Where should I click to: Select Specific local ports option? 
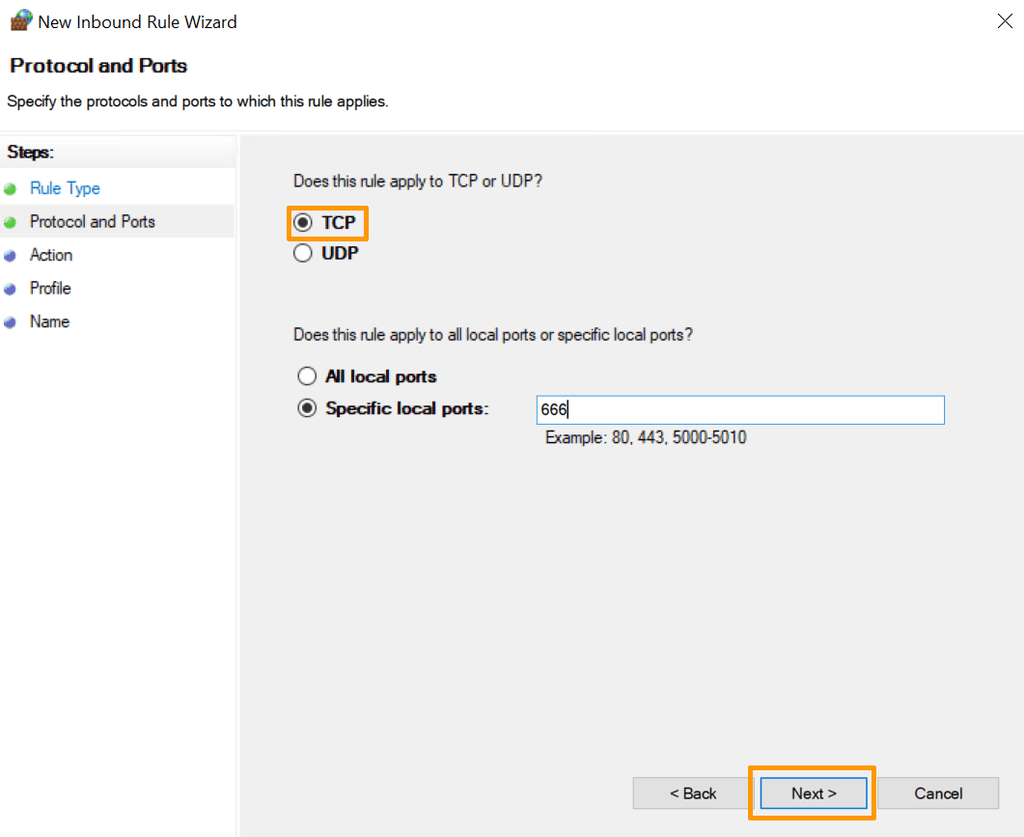[307, 408]
